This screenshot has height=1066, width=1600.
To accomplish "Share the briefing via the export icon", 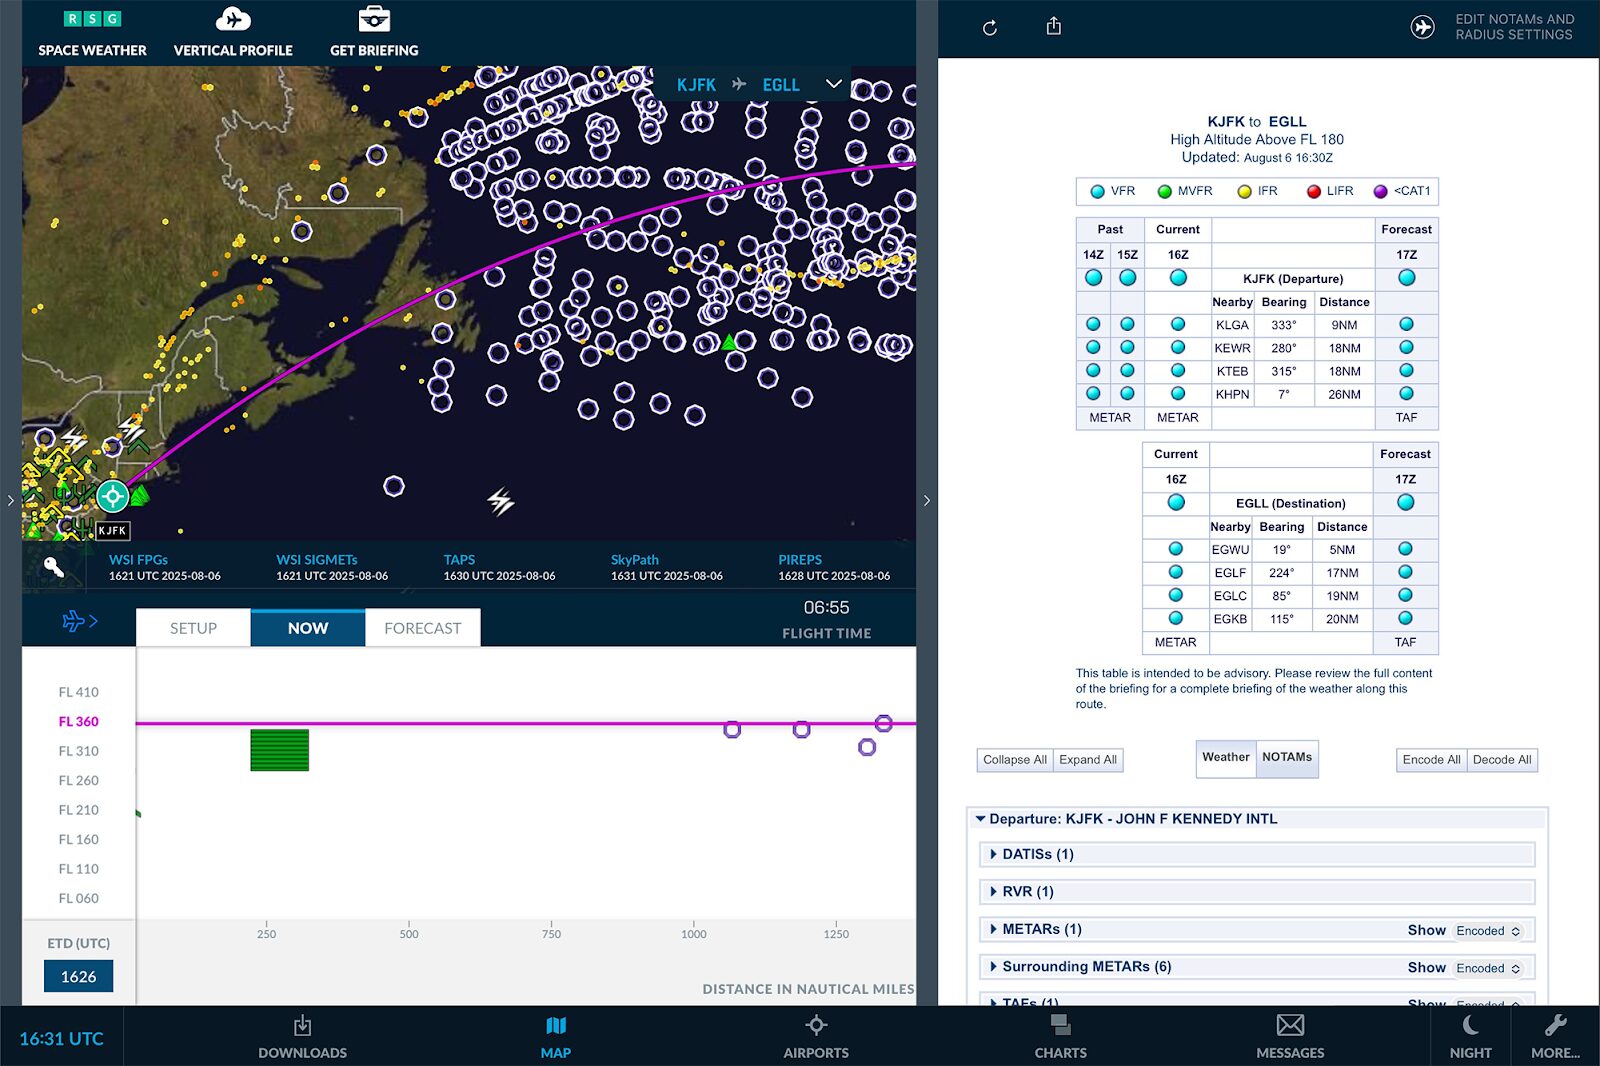I will [1054, 27].
